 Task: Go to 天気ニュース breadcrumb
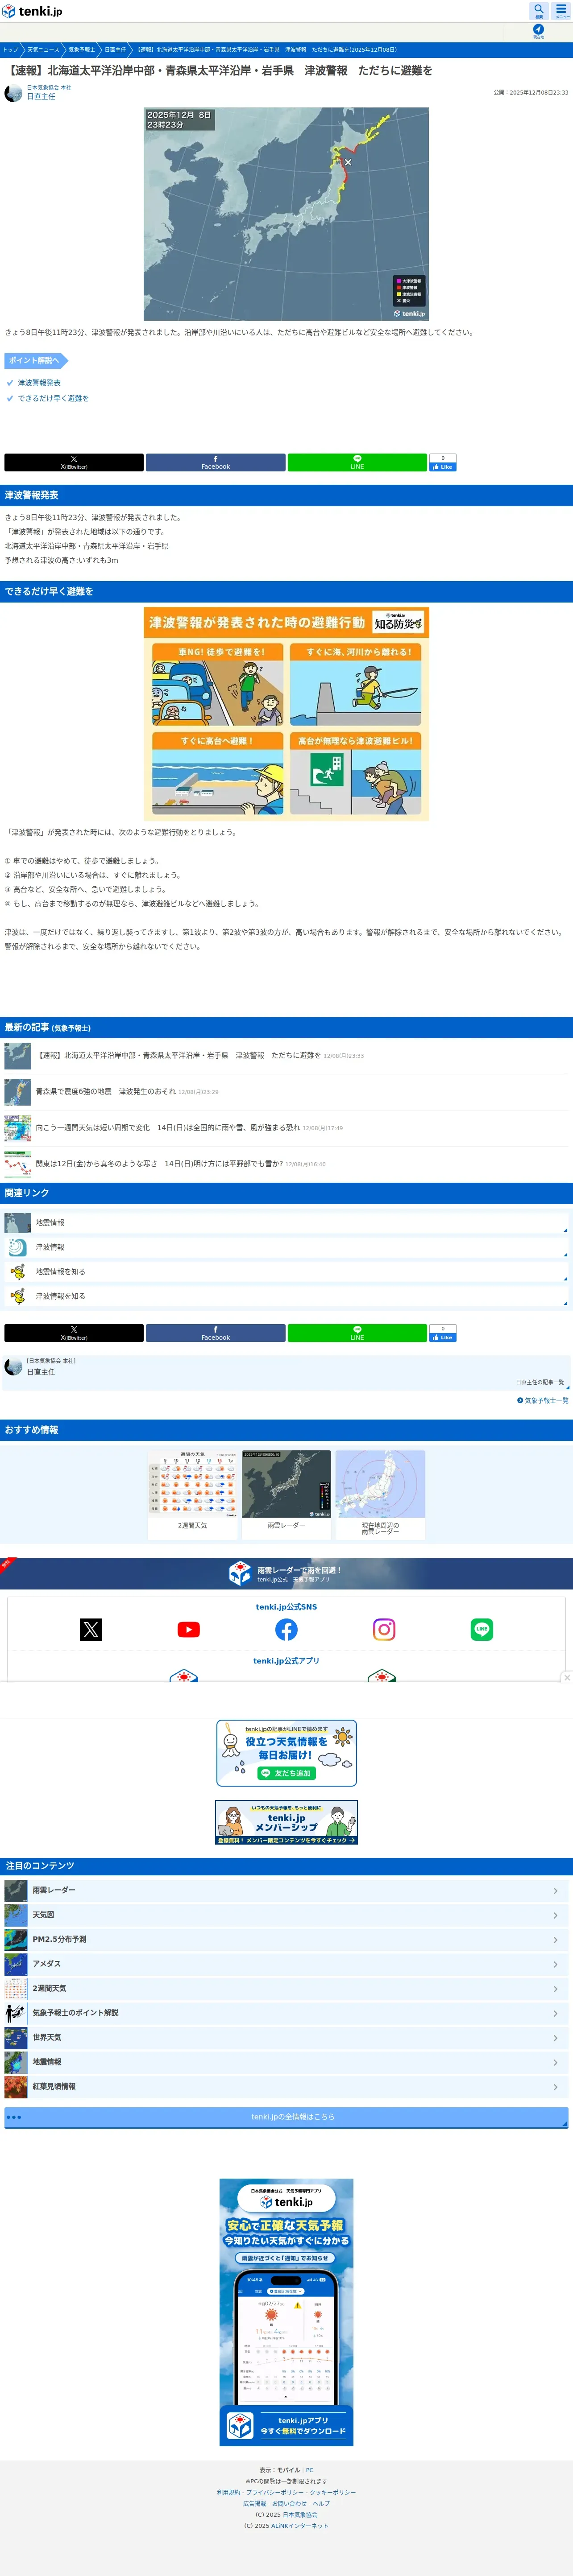pos(43,49)
